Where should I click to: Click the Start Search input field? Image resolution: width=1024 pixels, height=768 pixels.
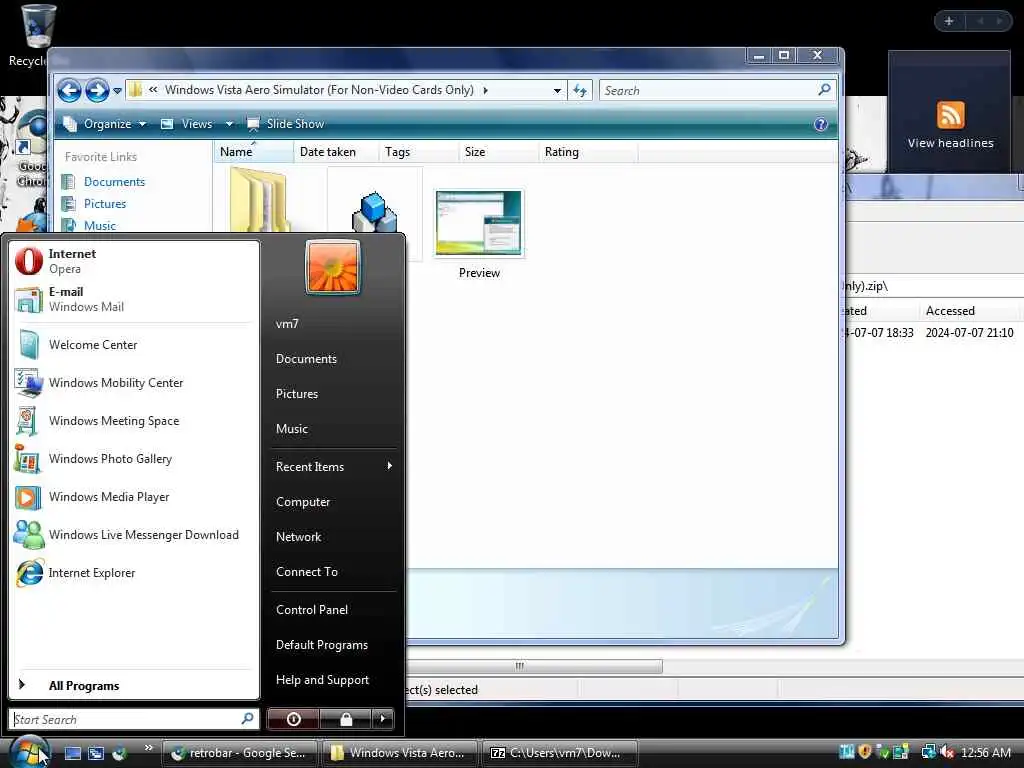[125, 719]
